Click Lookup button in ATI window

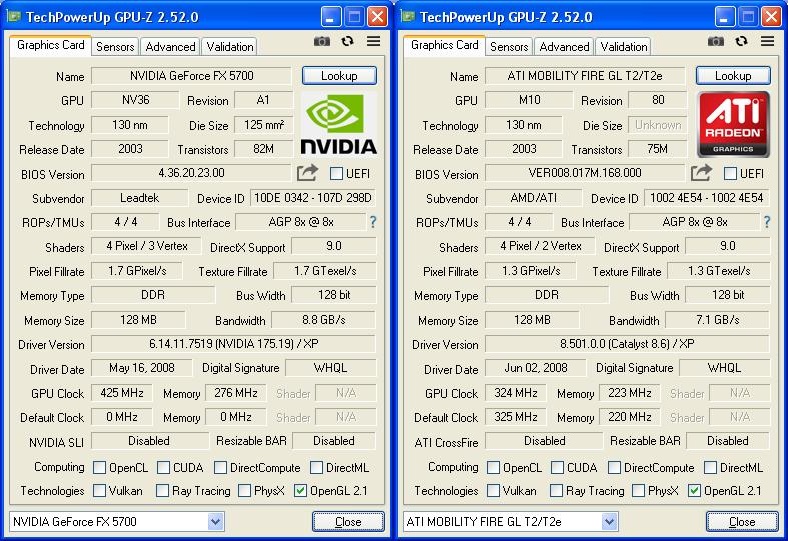coord(733,76)
